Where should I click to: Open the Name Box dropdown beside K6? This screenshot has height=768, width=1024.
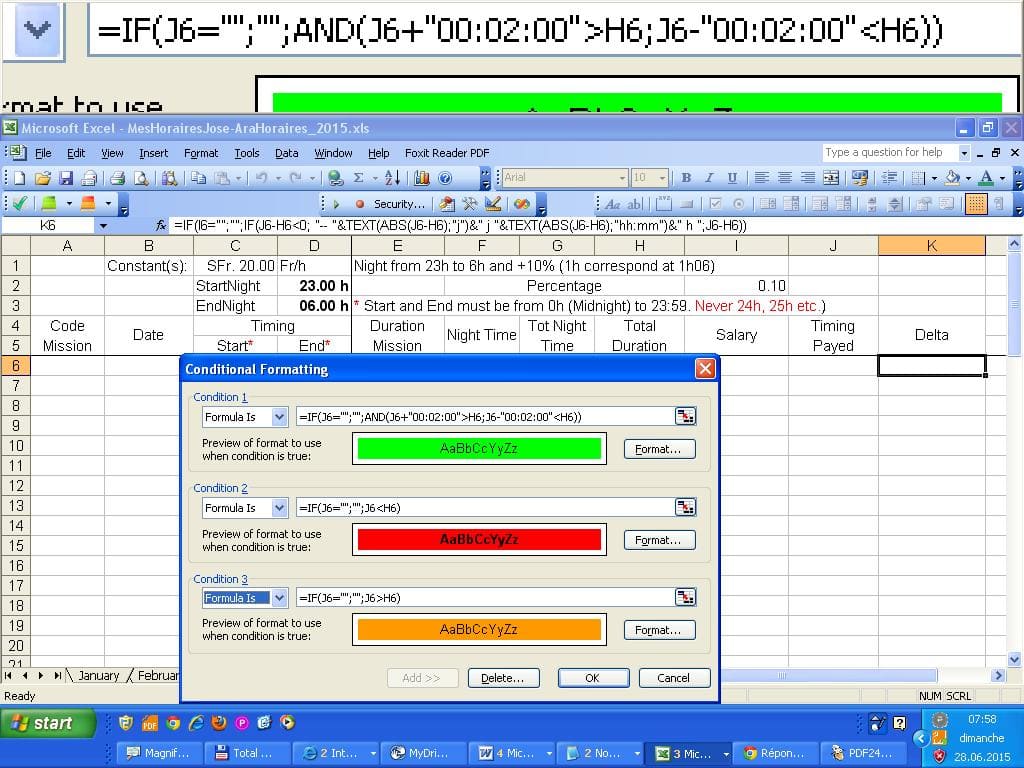click(x=102, y=226)
